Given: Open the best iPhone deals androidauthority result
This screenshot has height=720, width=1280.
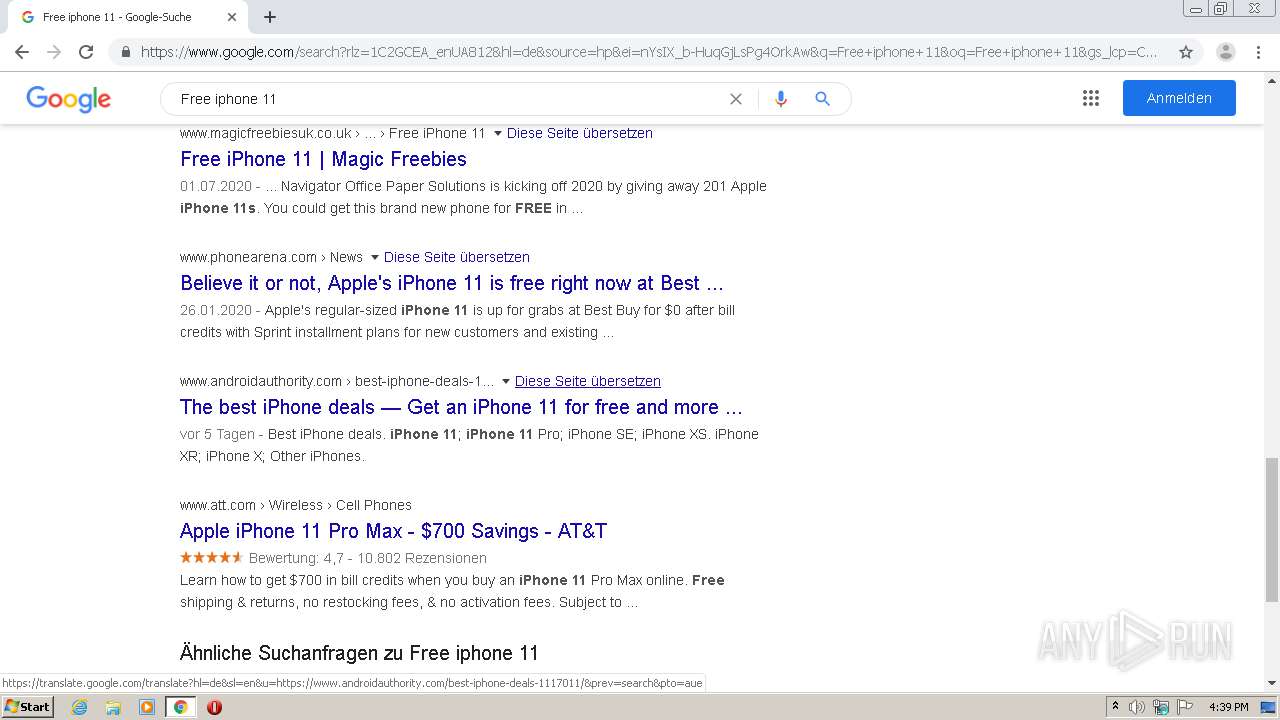Looking at the screenshot, I should click(x=461, y=407).
